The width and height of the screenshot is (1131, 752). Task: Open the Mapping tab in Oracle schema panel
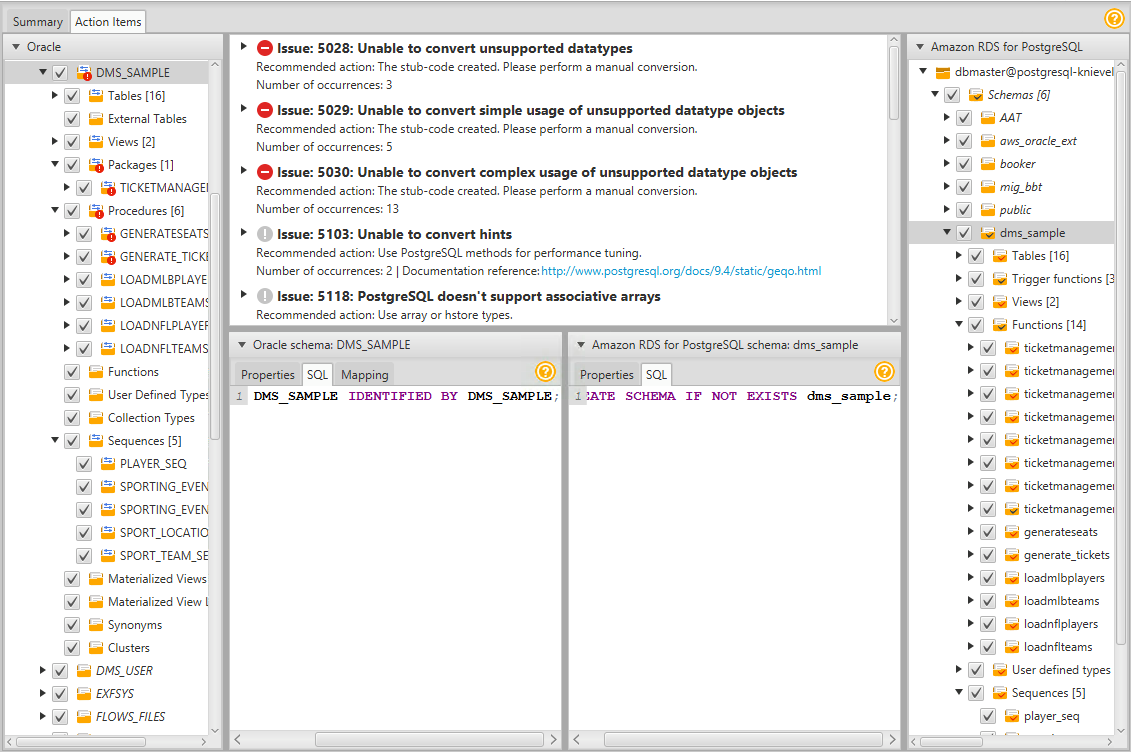click(x=364, y=374)
